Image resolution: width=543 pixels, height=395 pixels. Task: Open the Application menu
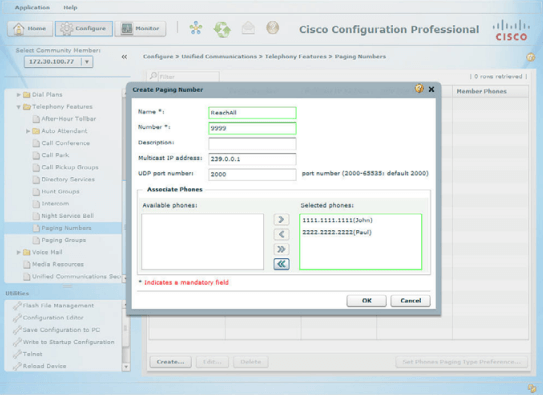pyautogui.click(x=32, y=7)
